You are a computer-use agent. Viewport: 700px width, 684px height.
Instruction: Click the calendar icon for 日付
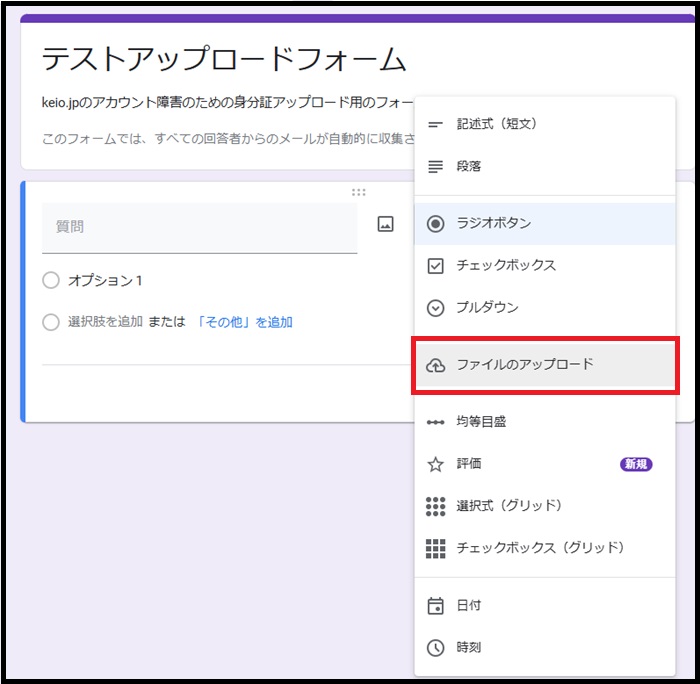point(435,606)
